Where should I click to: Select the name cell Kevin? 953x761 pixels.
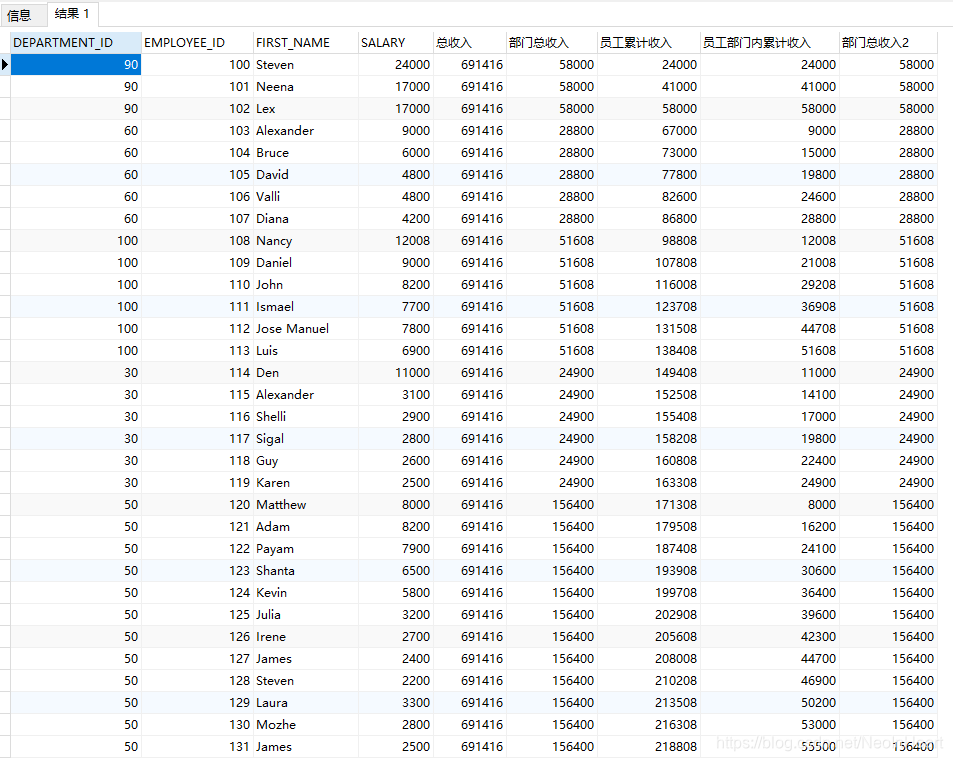click(306, 592)
